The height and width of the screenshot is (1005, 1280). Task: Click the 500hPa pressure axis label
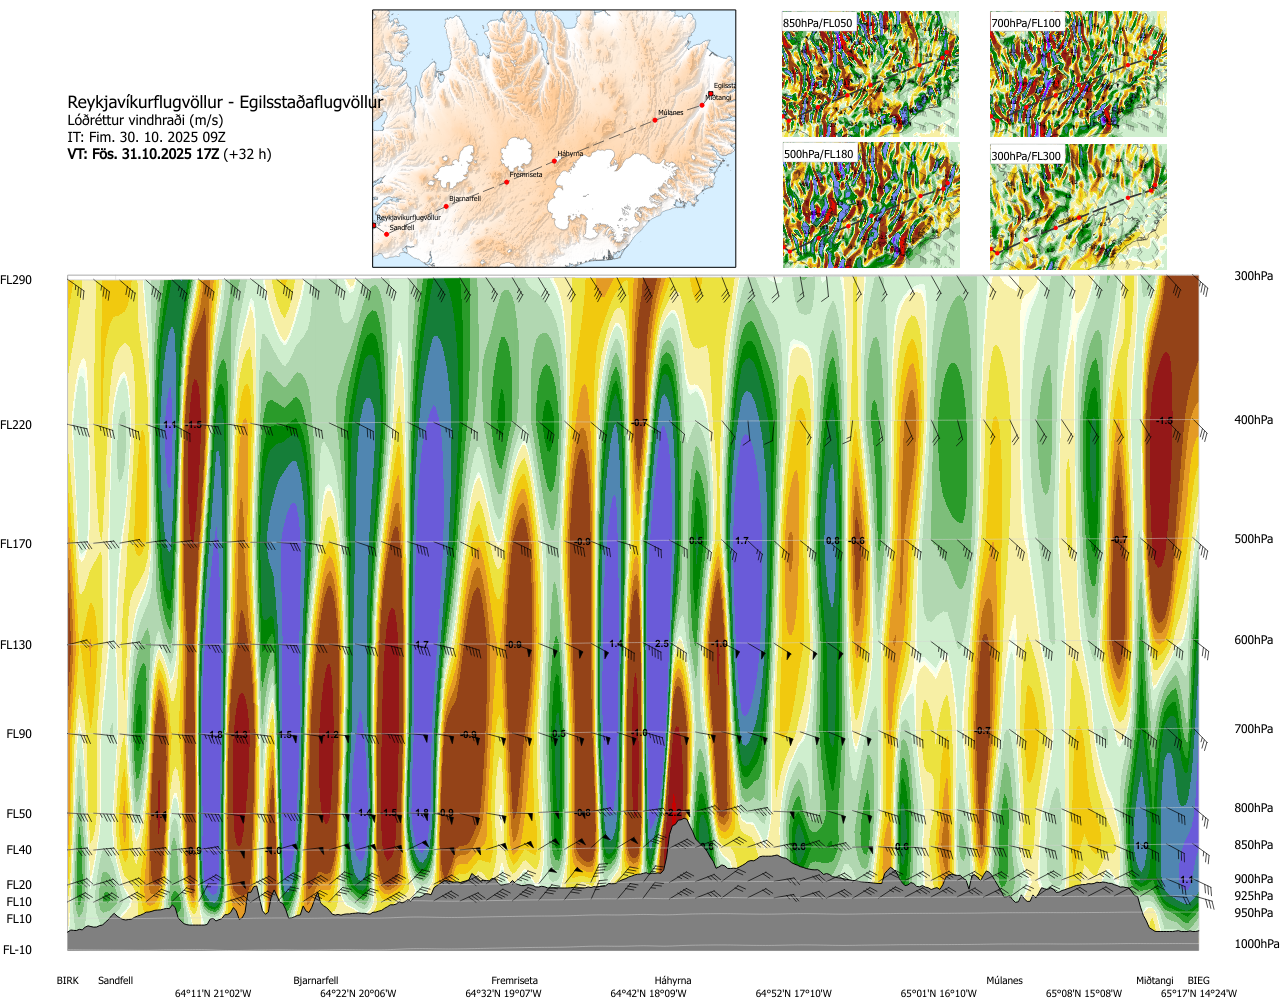(1254, 539)
